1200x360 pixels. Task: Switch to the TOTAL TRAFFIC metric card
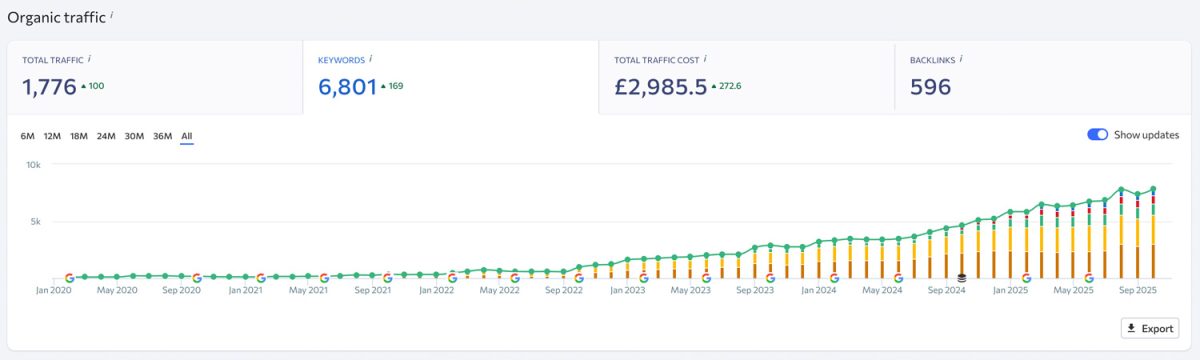(x=155, y=78)
